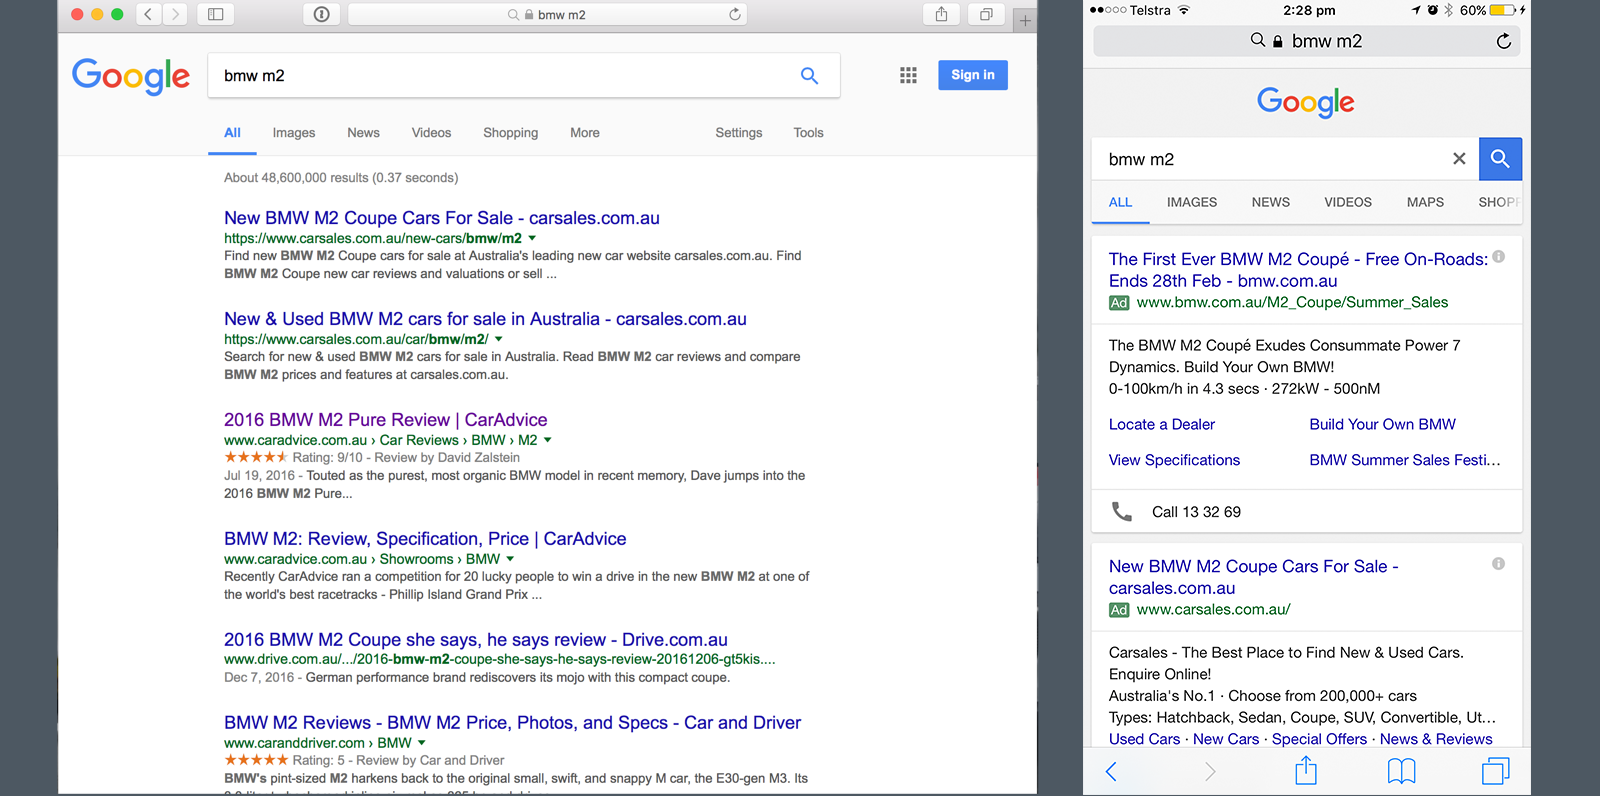This screenshot has width=1600, height=796.
Task: Open ad info icon for BMW ad
Action: (1499, 257)
